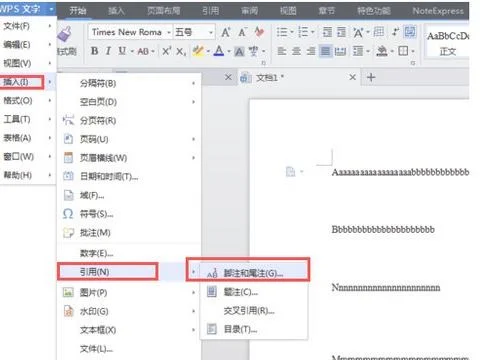
Task: Open the 插入 ribbon tab
Action: [116, 11]
